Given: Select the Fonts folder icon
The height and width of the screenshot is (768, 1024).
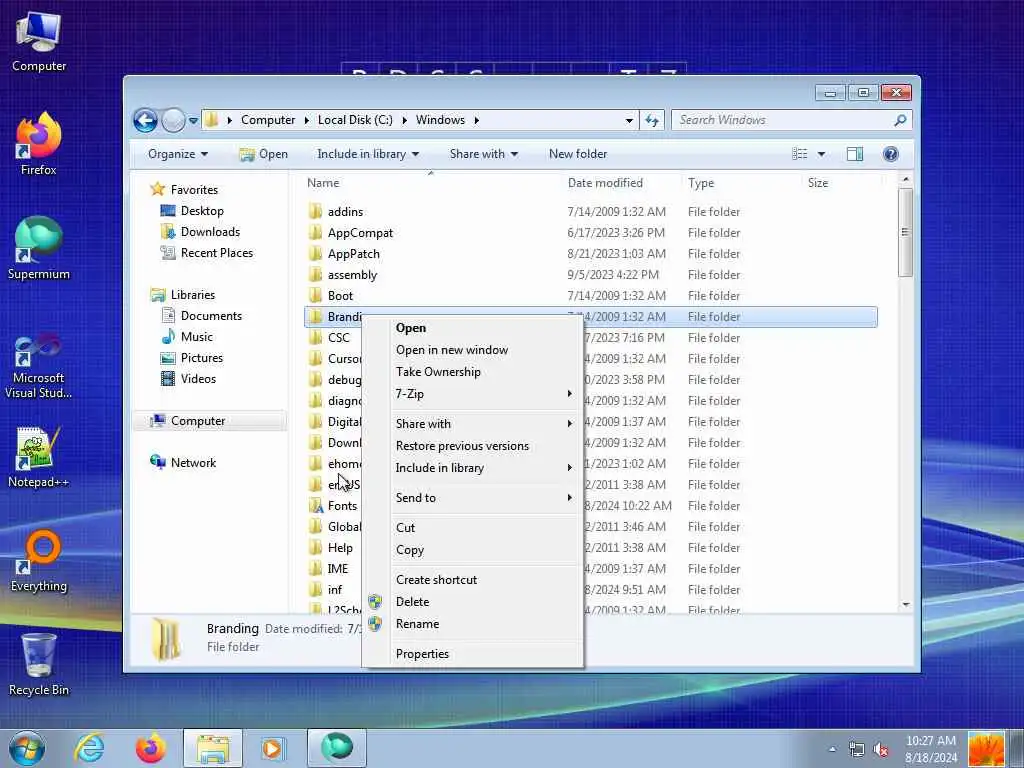Looking at the screenshot, I should coord(316,505).
